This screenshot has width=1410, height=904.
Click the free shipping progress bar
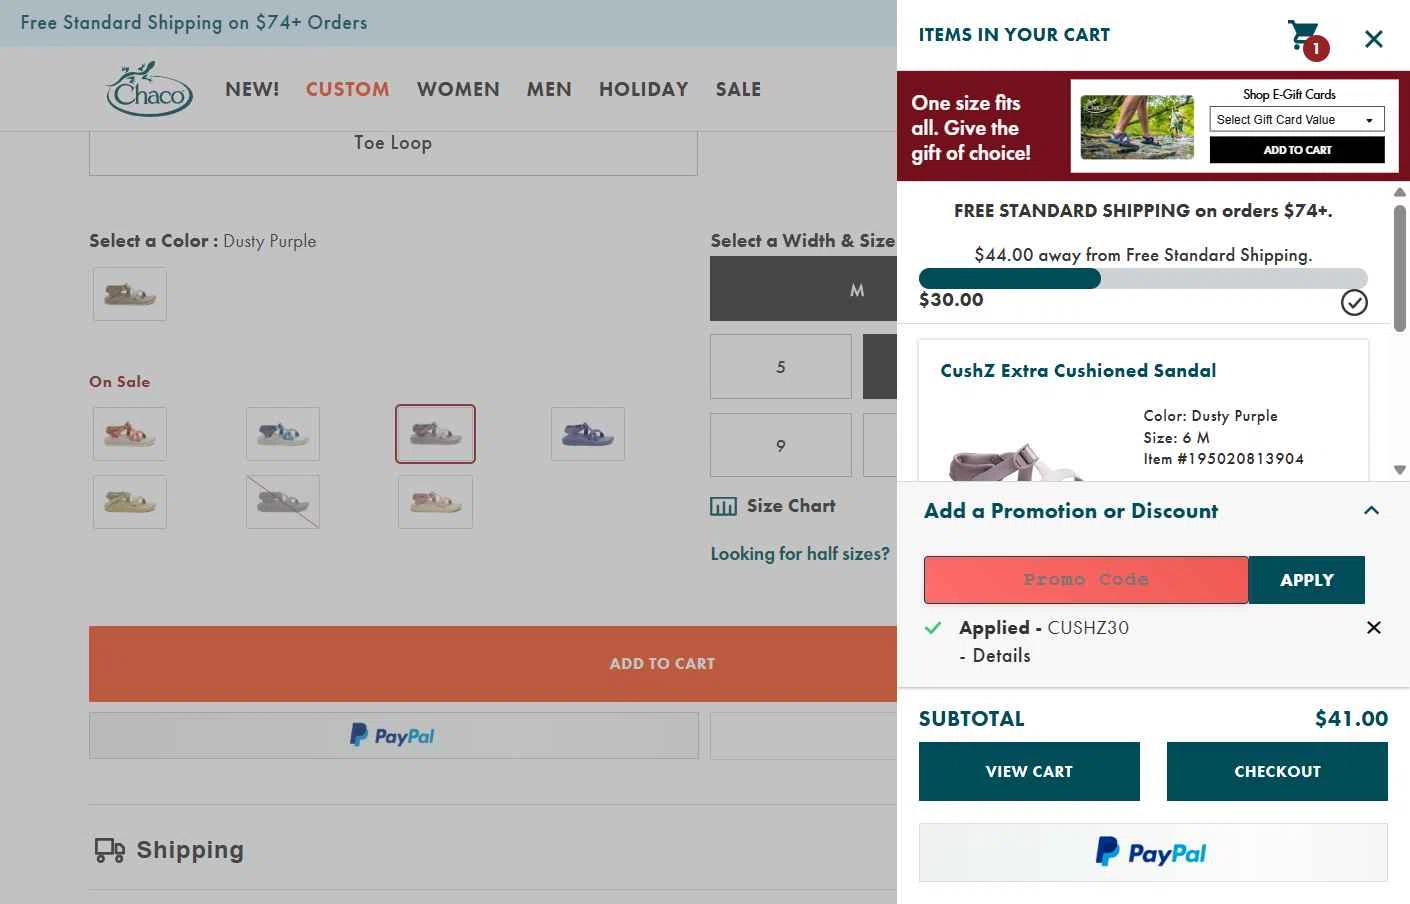(x=1143, y=278)
